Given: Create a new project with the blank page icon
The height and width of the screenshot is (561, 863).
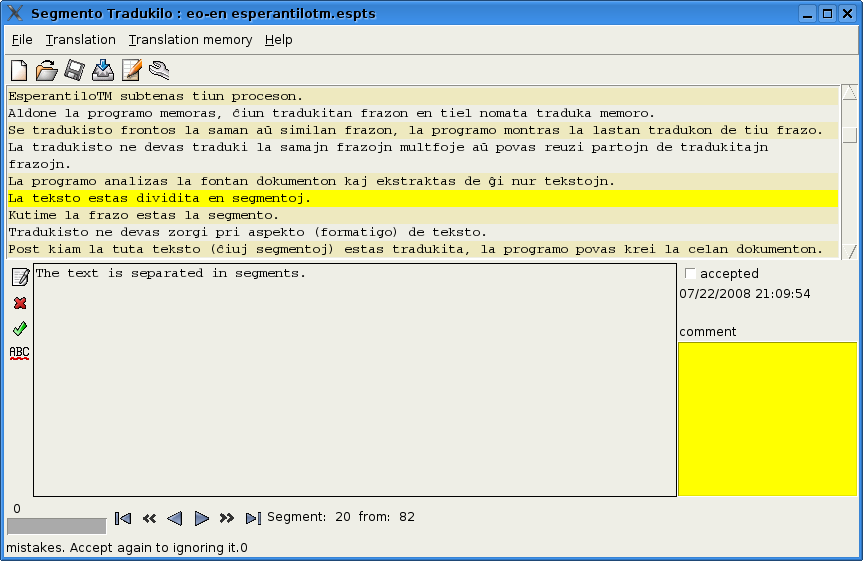Looking at the screenshot, I should tap(18, 70).
